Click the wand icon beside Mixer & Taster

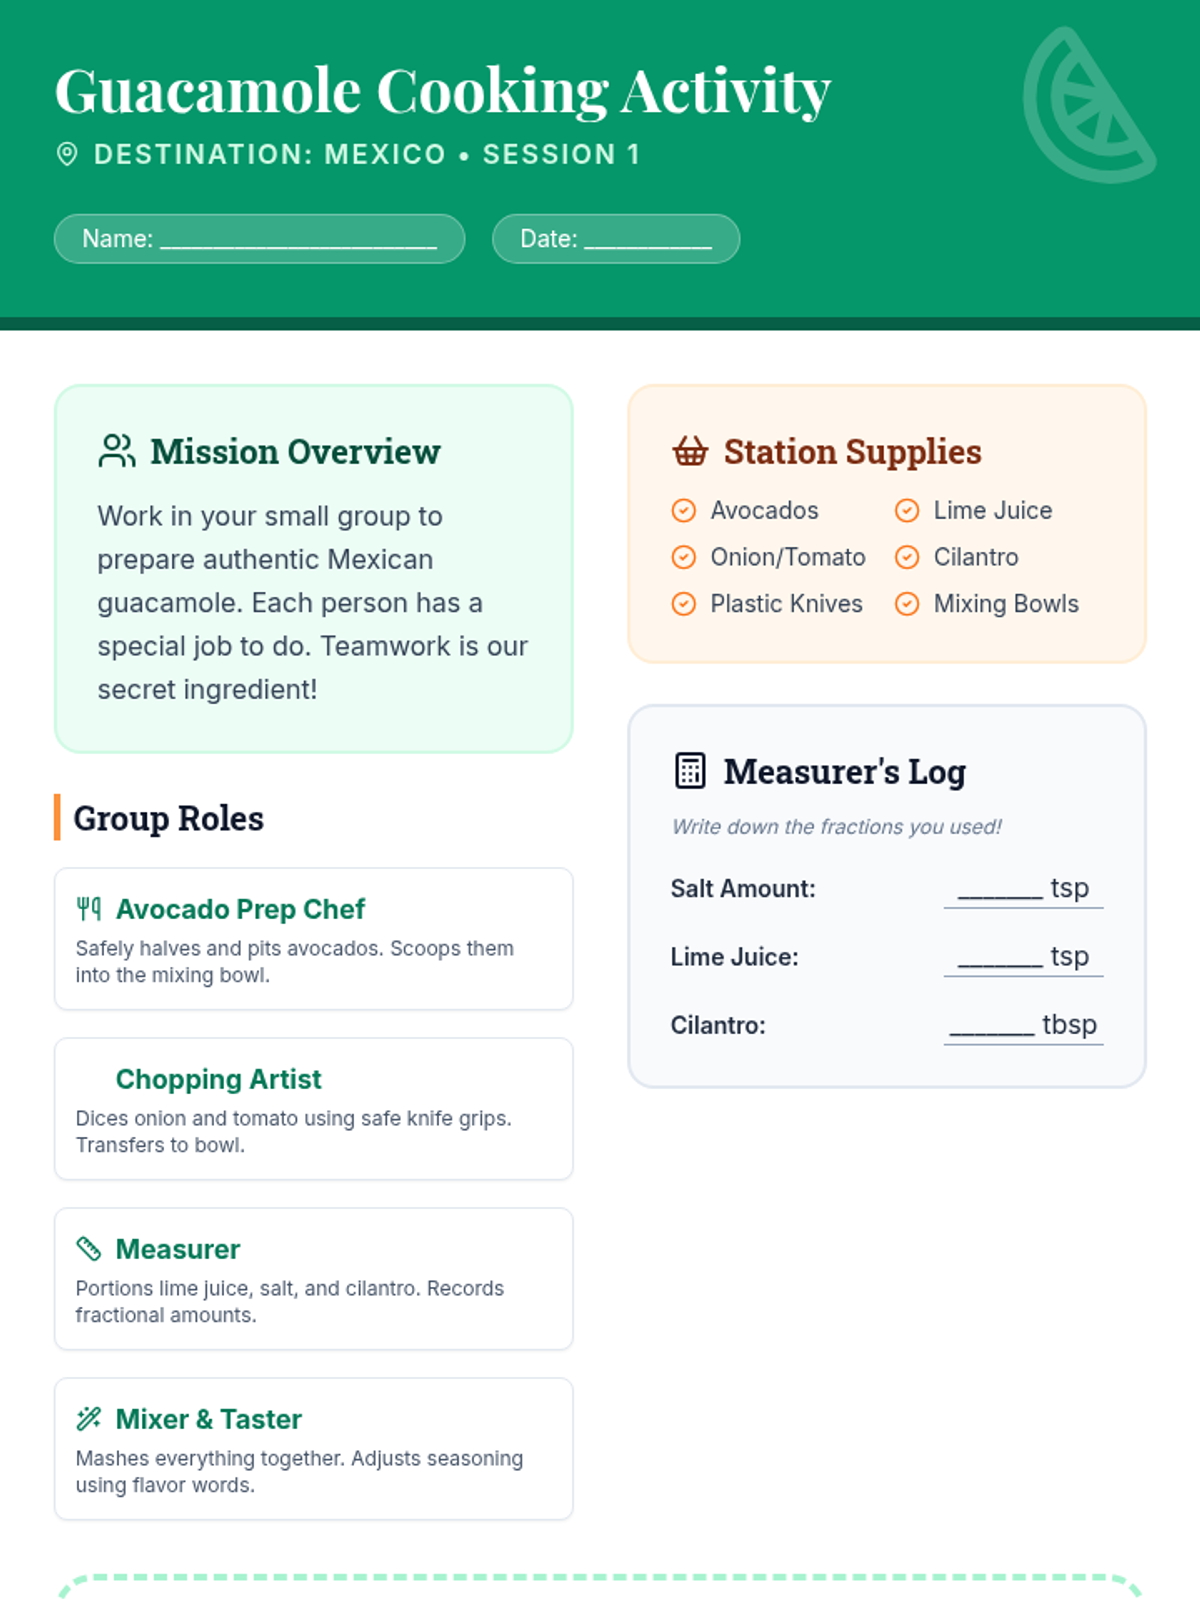89,1419
